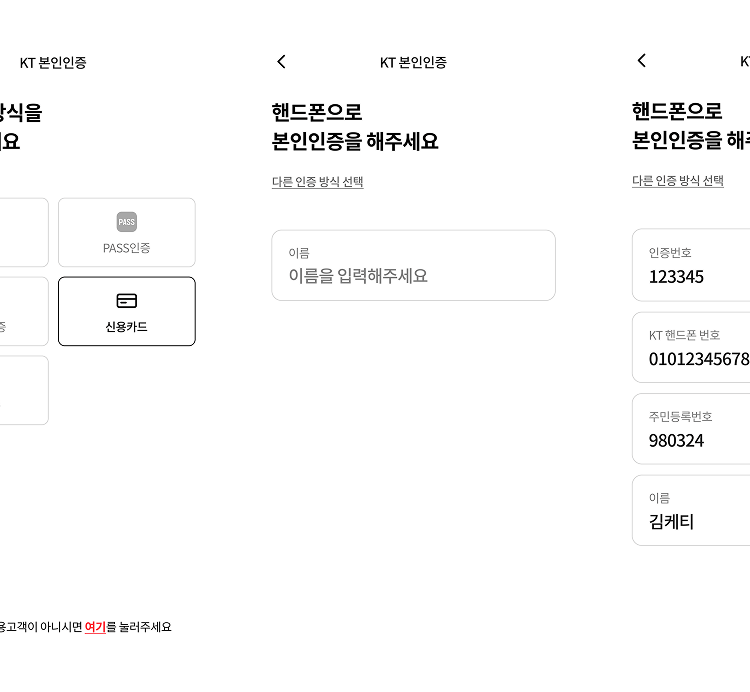Open 다른 인증 방식 선택 above empty name field
This screenshot has height=692, width=750.
318,182
